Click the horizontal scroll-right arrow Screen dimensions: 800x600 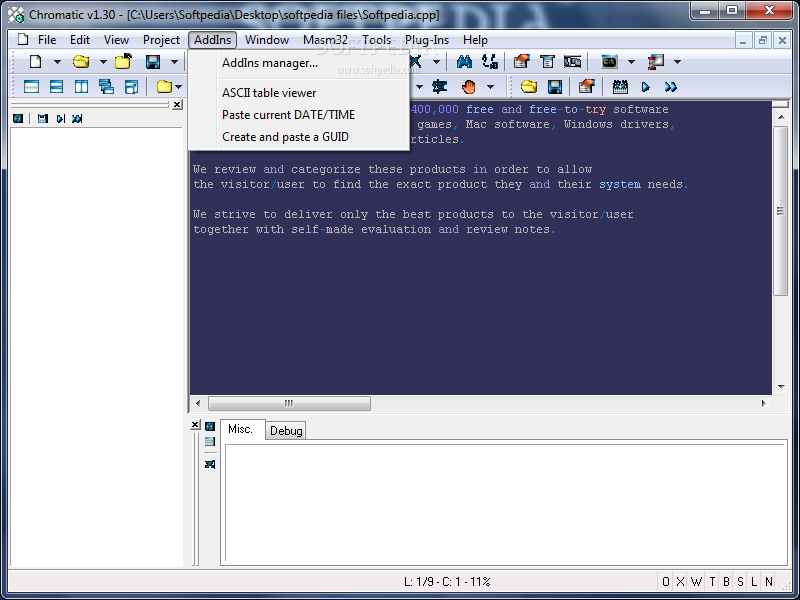coord(763,403)
